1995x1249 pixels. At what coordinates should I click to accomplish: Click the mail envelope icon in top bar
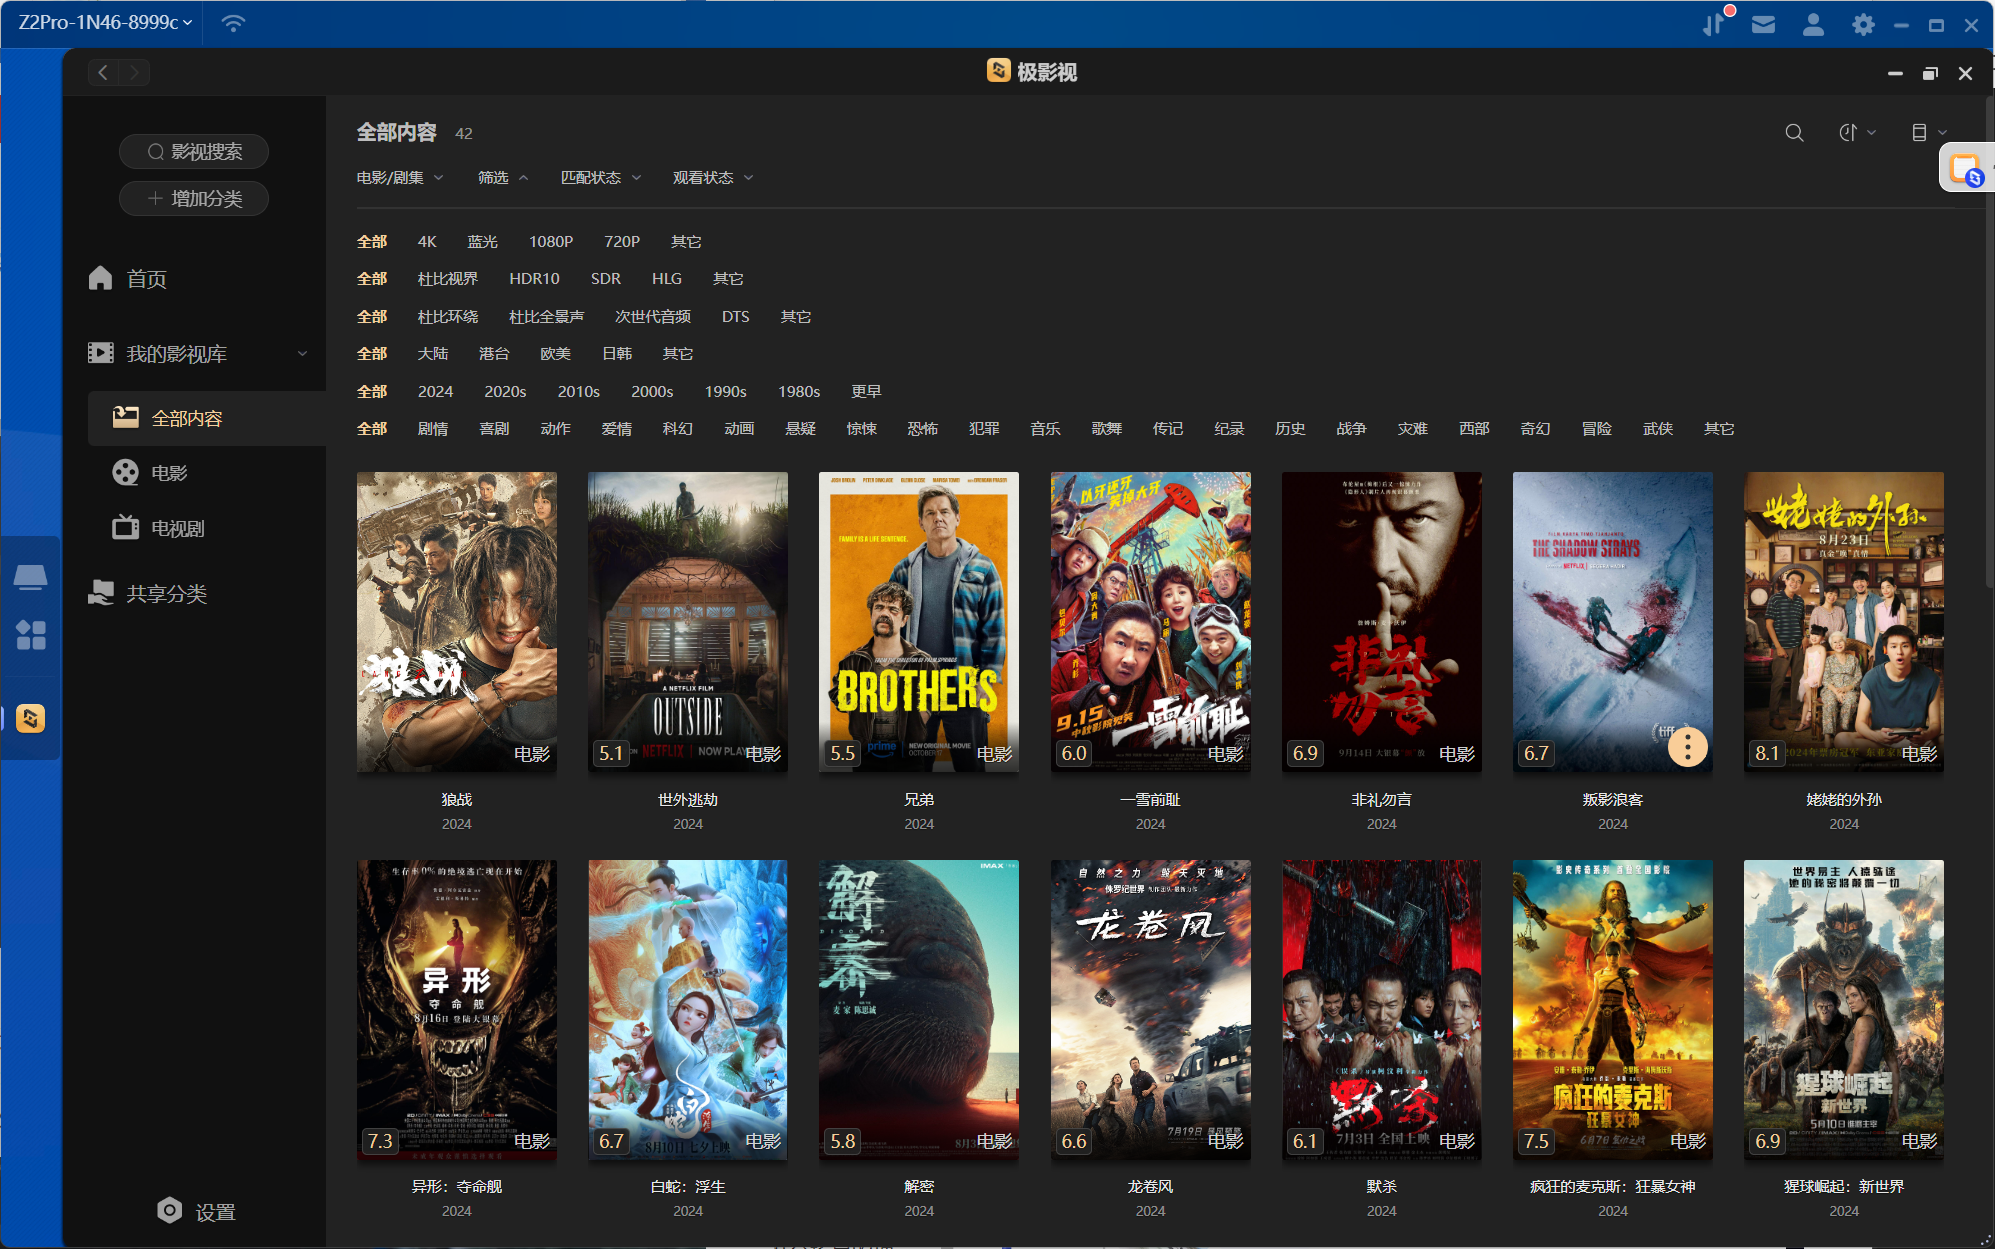[1763, 24]
